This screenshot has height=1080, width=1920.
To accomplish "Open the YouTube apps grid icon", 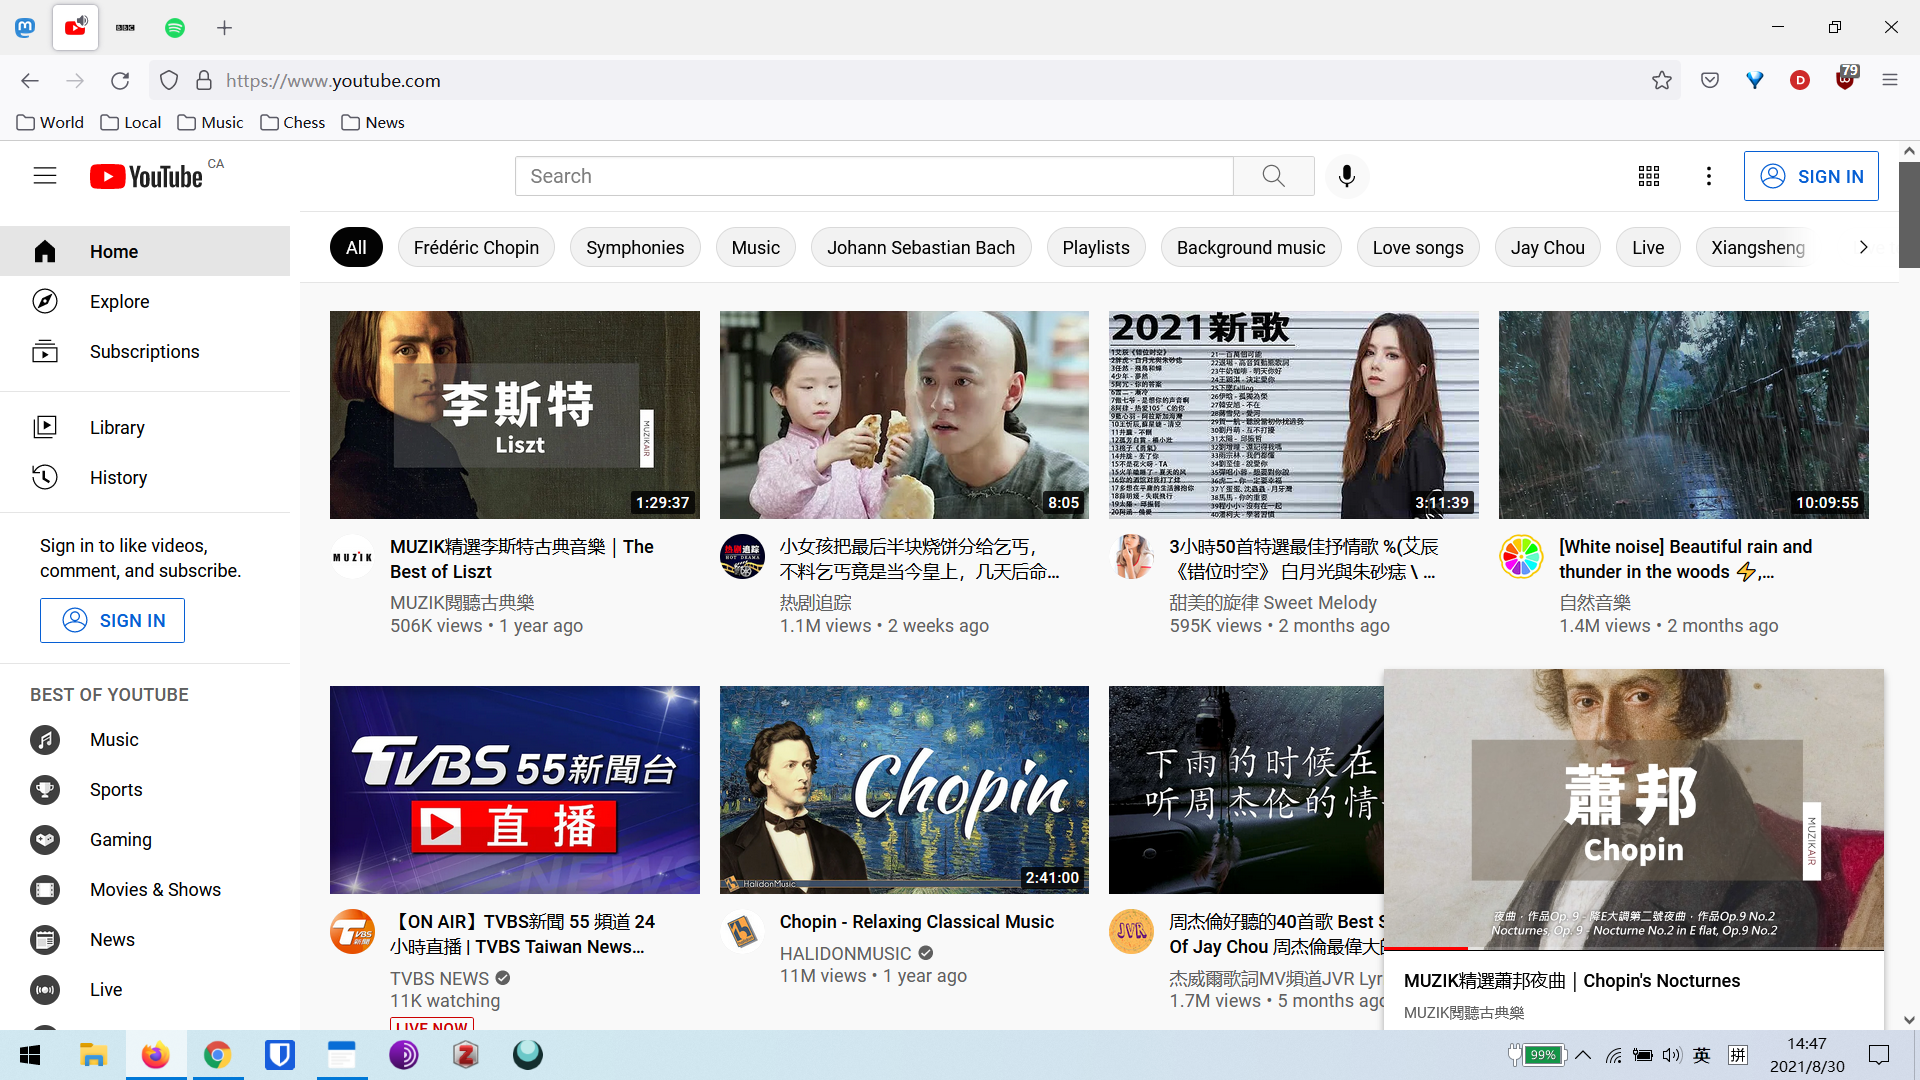I will [x=1649, y=176].
